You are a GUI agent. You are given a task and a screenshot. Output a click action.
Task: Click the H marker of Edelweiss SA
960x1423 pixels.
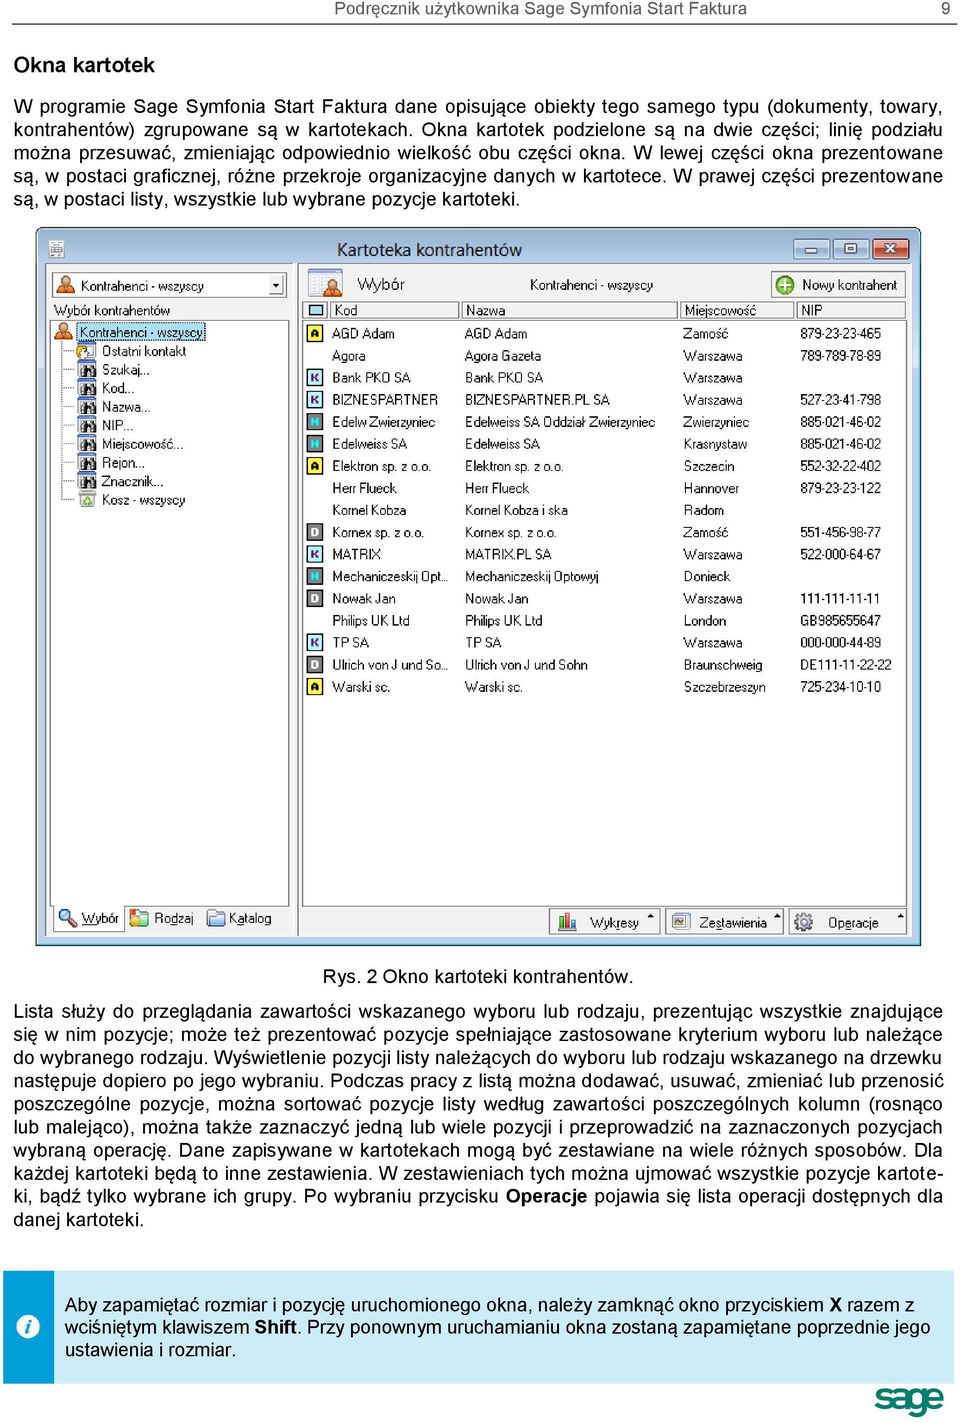315,443
